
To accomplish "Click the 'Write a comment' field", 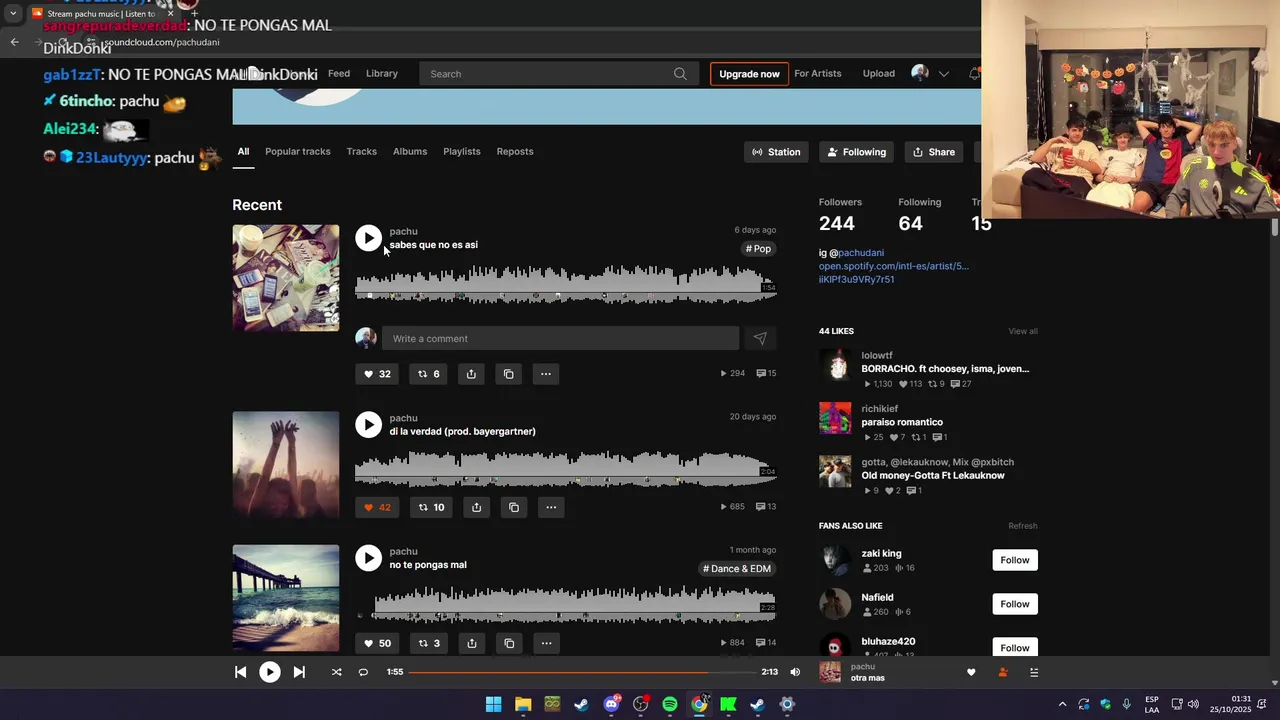I will pyautogui.click(x=560, y=338).
